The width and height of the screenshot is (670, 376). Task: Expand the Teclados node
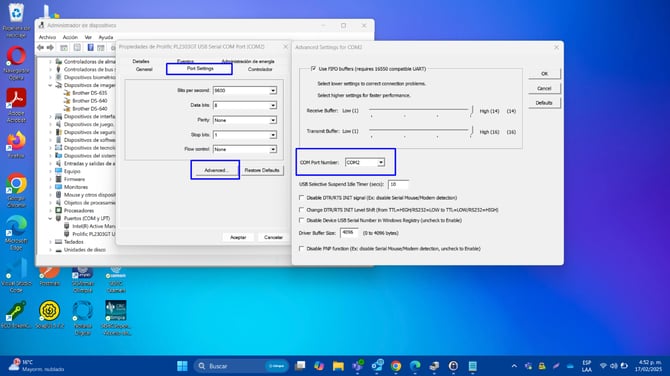click(50, 242)
